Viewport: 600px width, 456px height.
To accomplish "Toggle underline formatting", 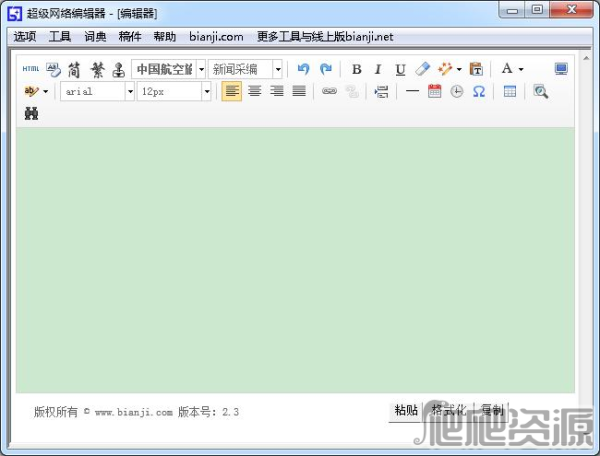I will click(x=400, y=70).
